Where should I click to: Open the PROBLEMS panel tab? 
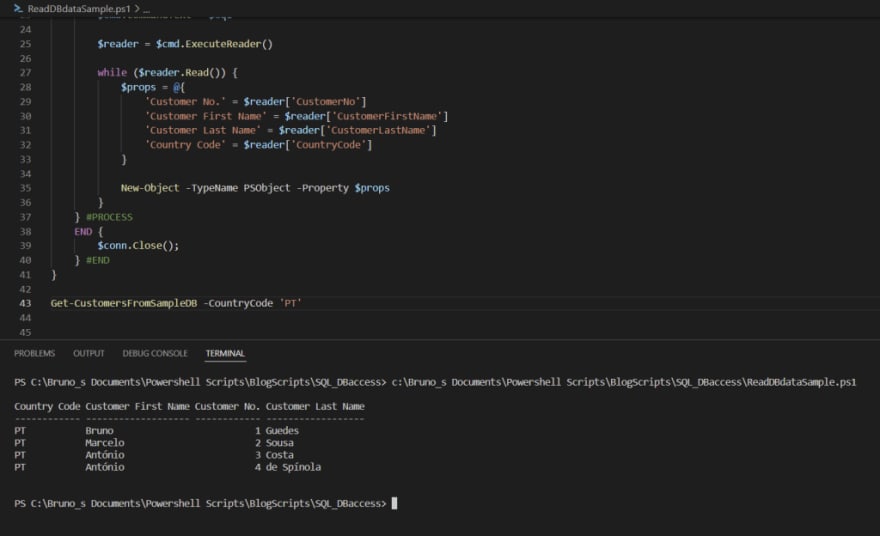pos(34,353)
